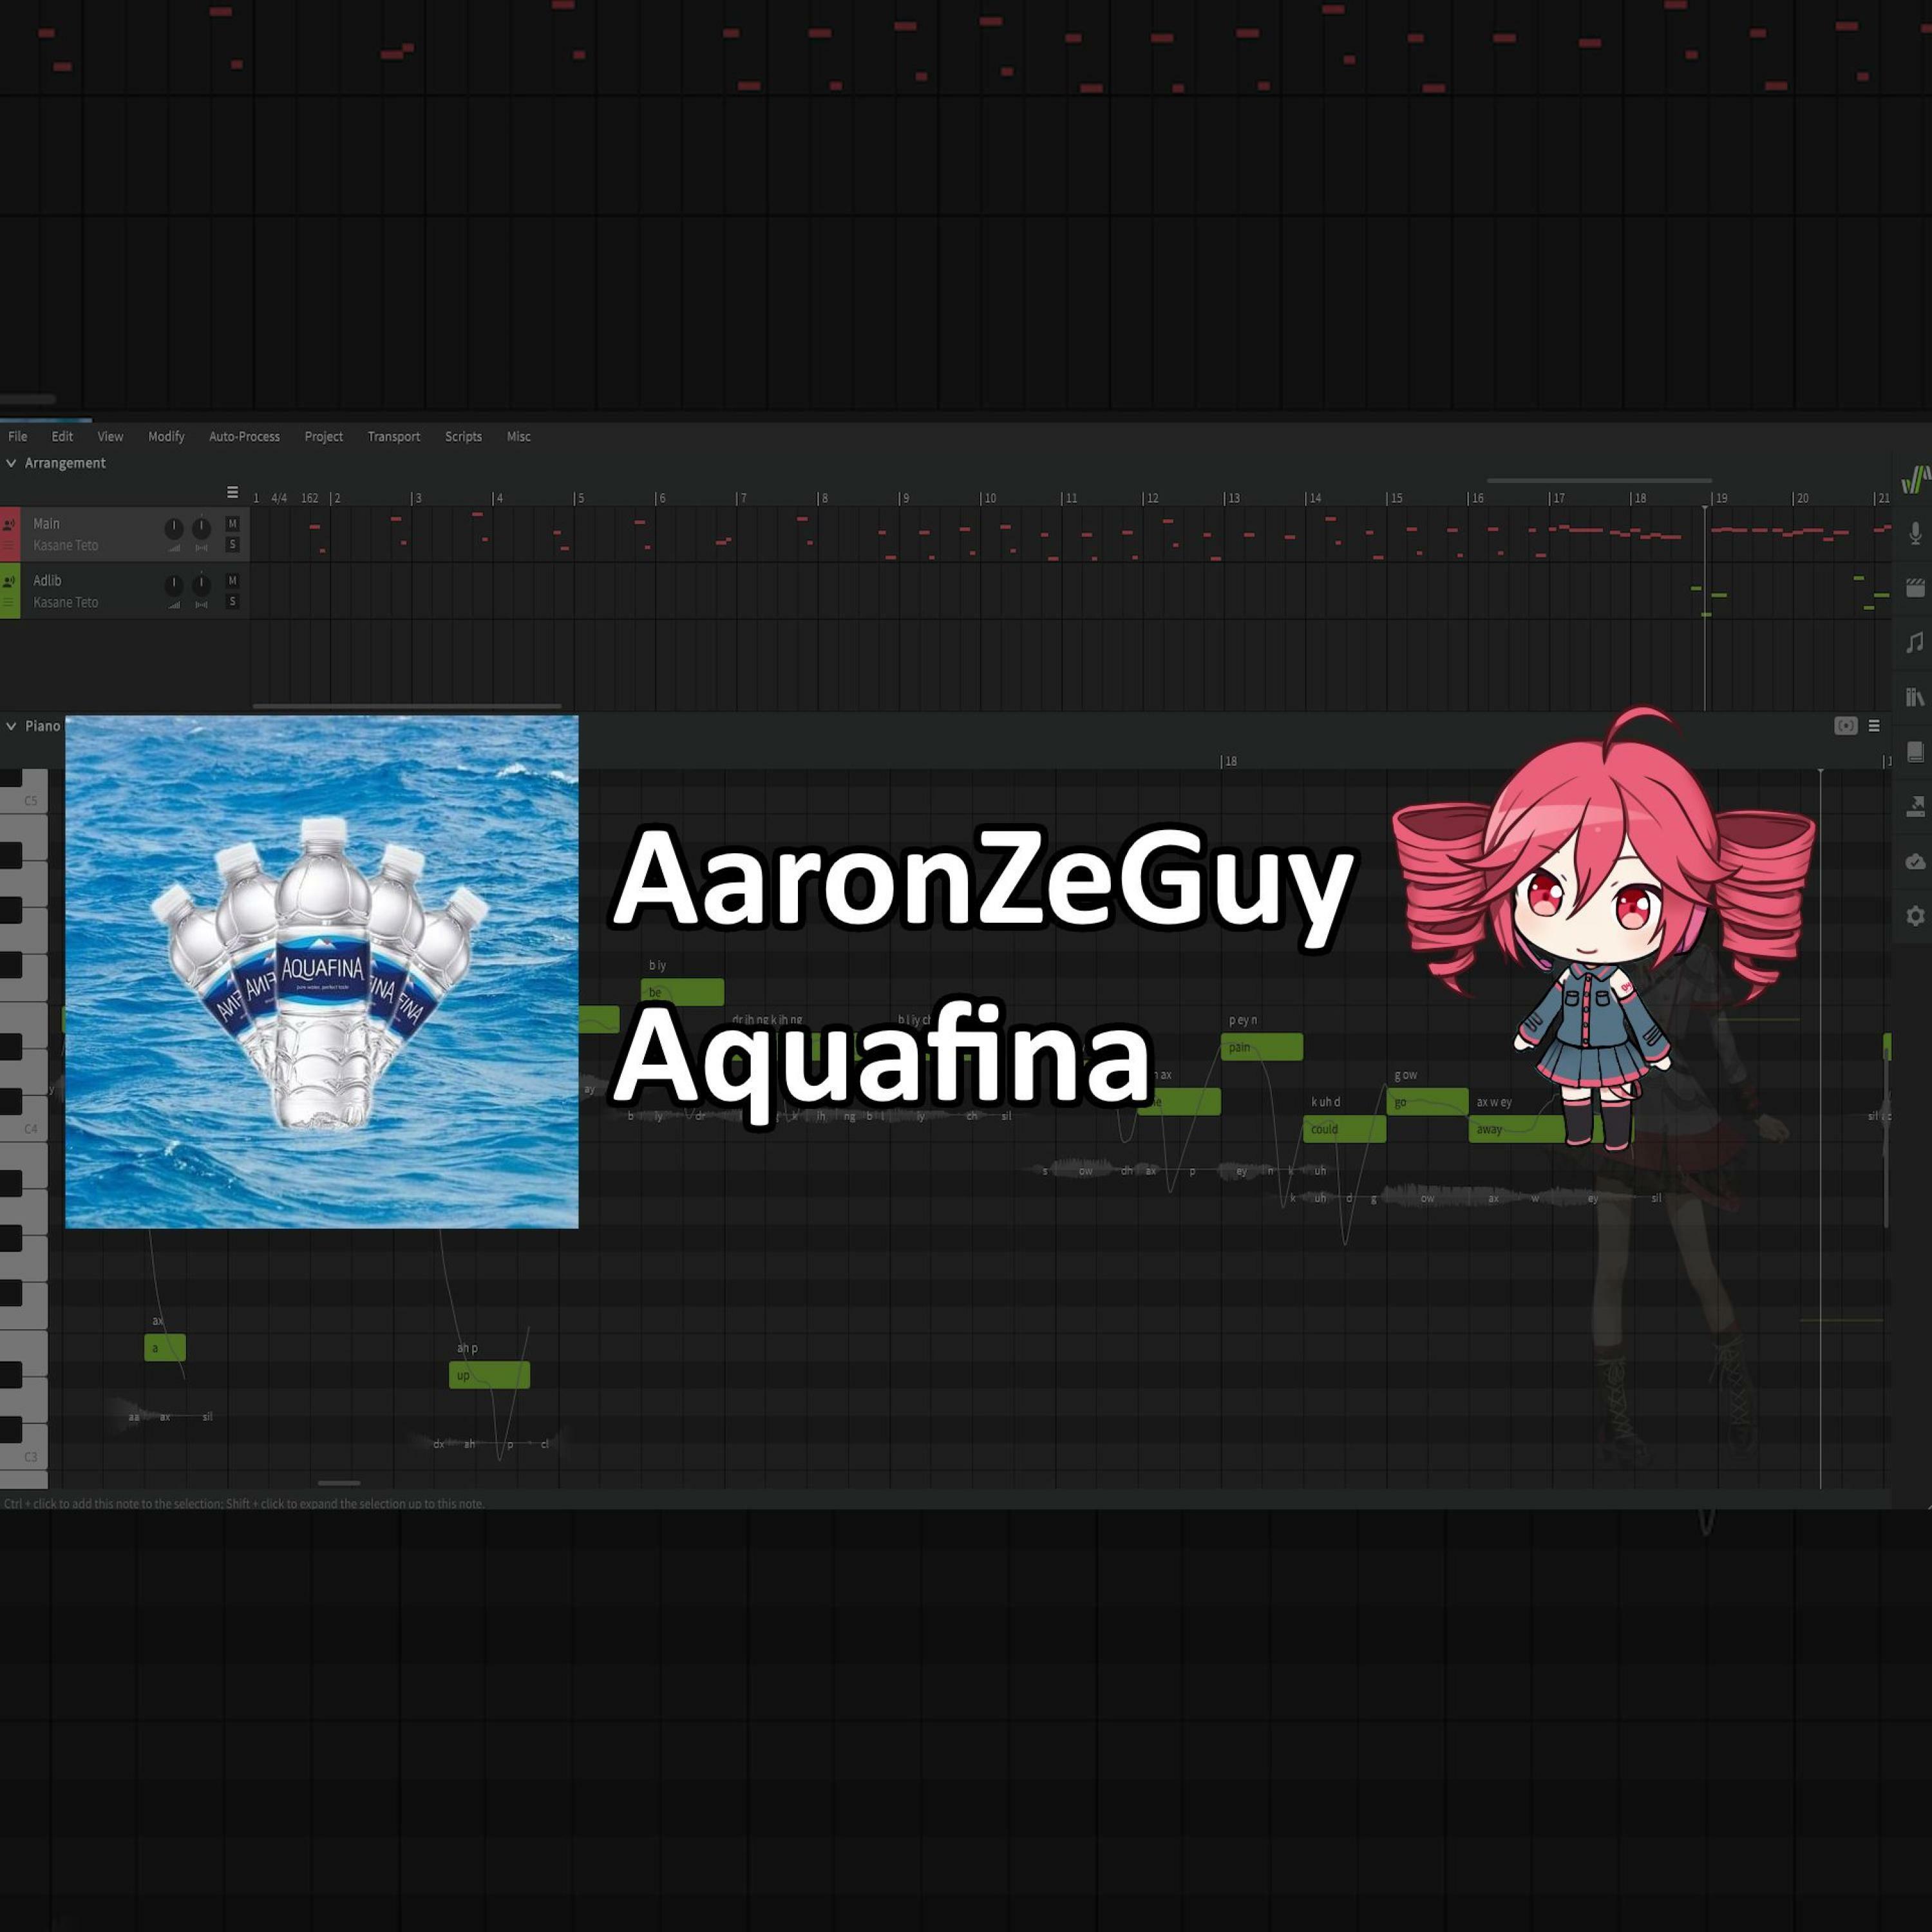The image size is (1932, 1932).
Task: Click measure 10 on arrangement ruler
Action: click(989, 498)
